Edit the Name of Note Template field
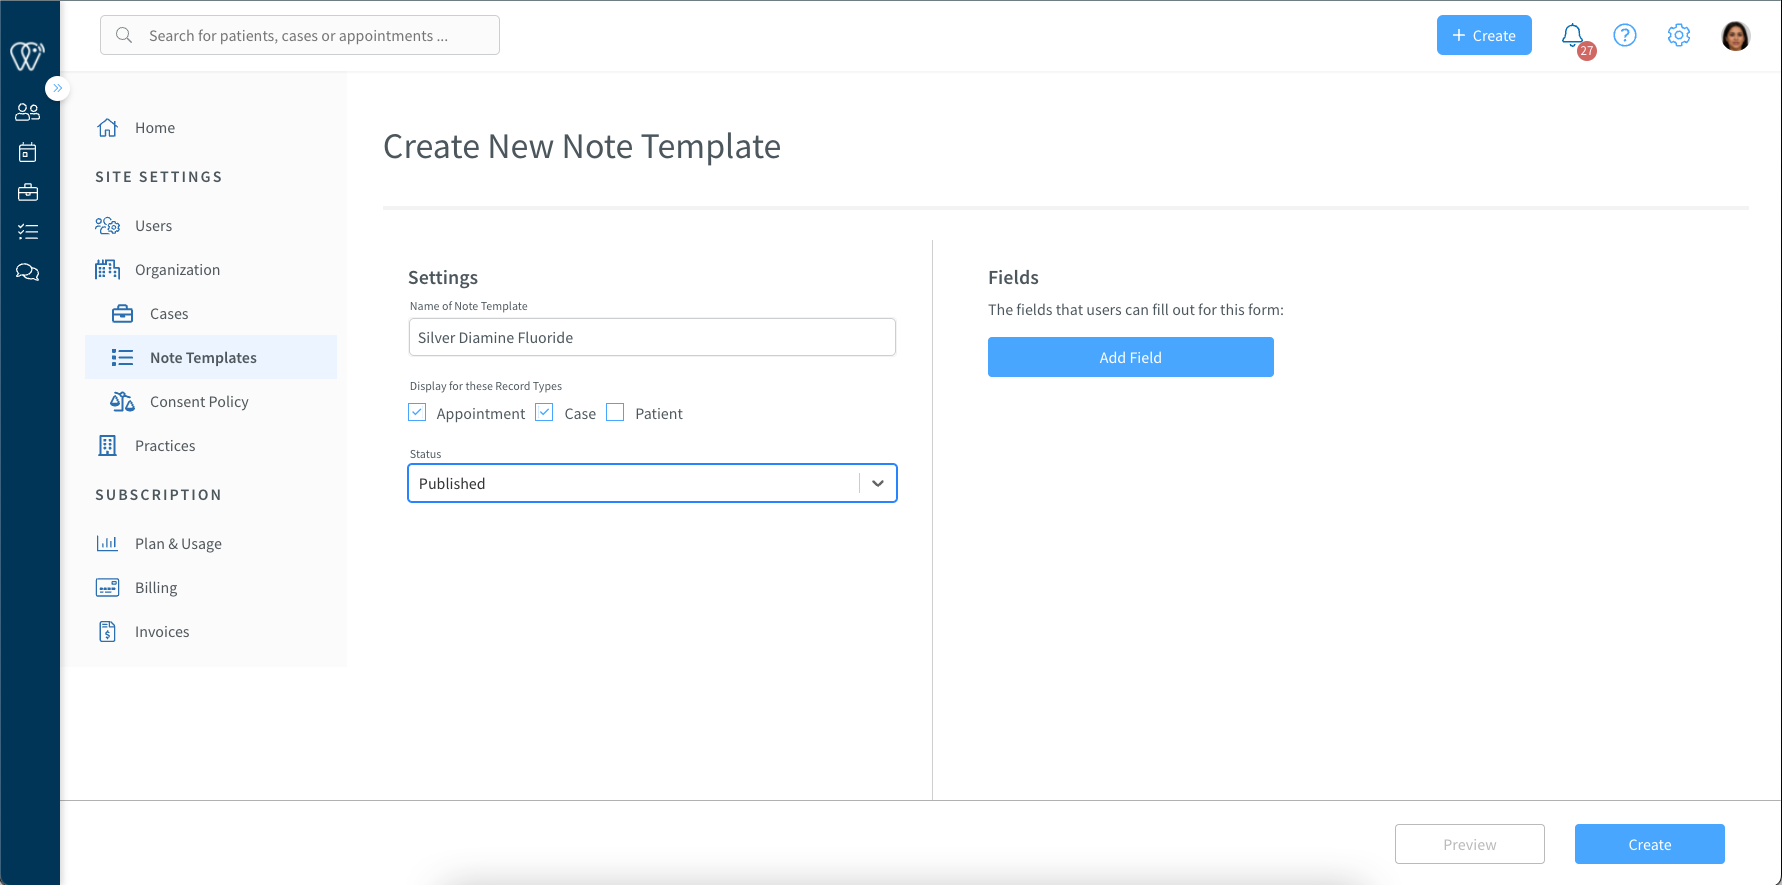The image size is (1782, 885). tap(652, 337)
